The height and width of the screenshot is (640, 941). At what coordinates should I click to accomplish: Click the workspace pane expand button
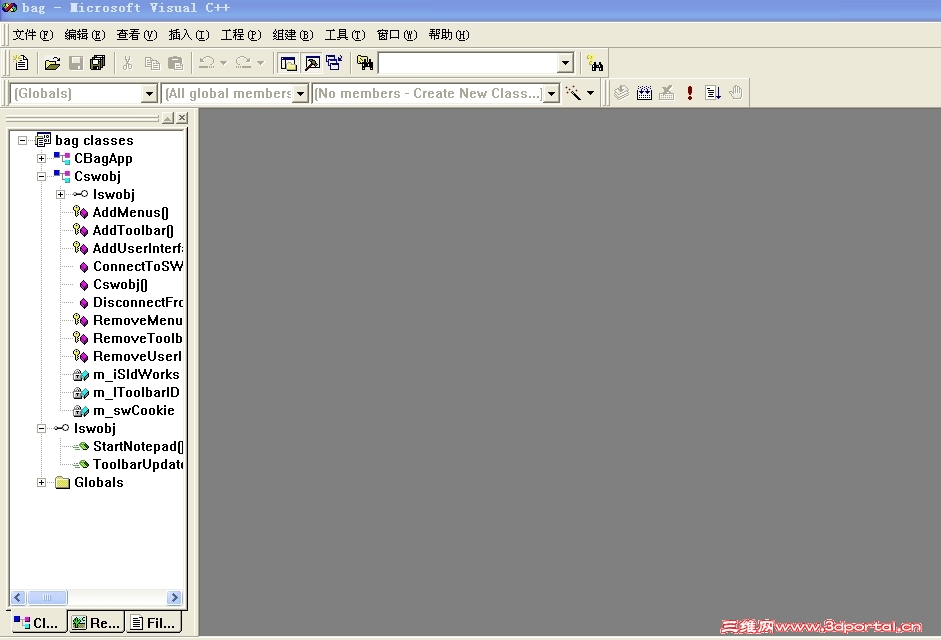click(168, 118)
